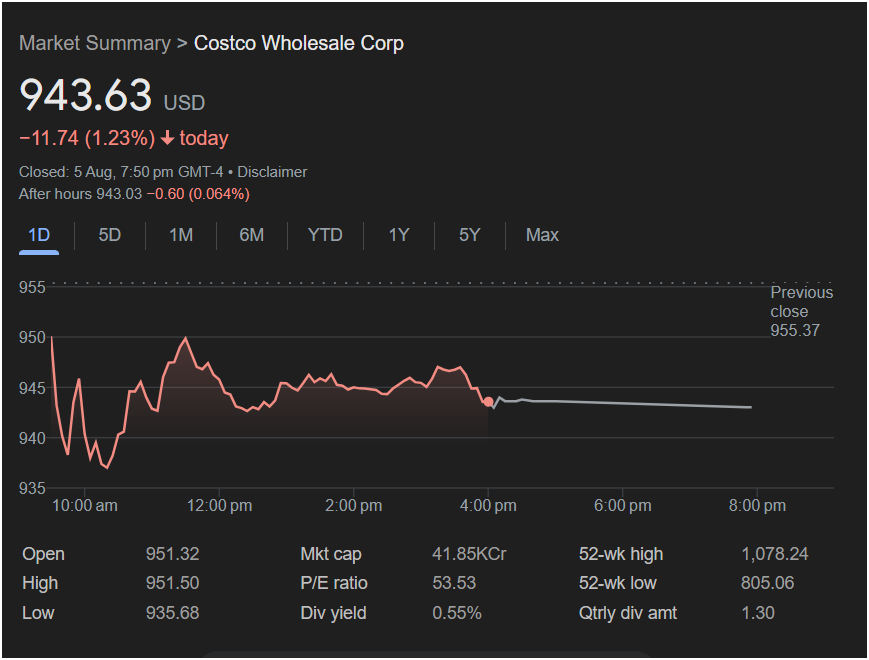Viewport: 869px width, 660px height.
Task: Click the Mkt cap value 41.85KCr
Action: coord(469,554)
